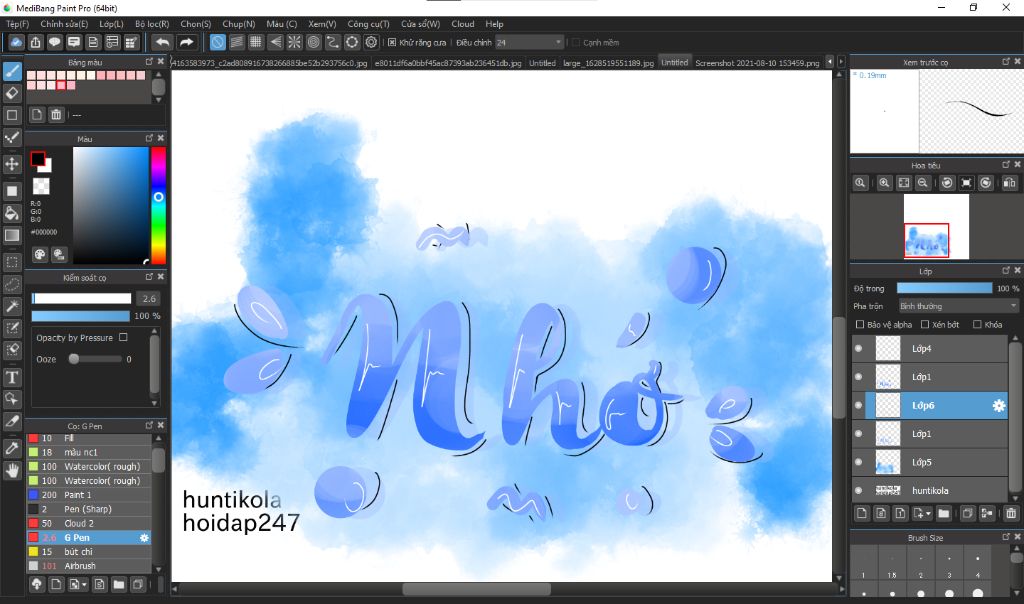Open the color palette wheel button
Image resolution: width=1024 pixels, height=604 pixels.
click(x=40, y=255)
